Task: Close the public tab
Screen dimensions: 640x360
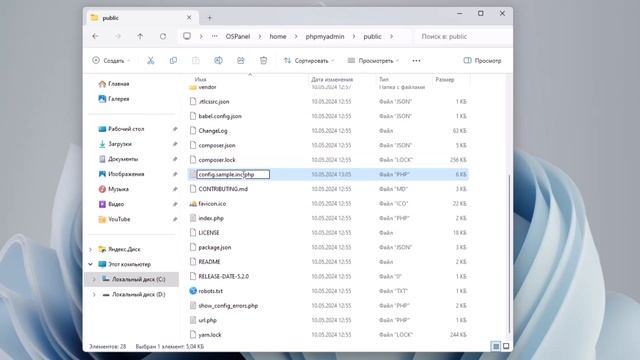Action: [189, 18]
